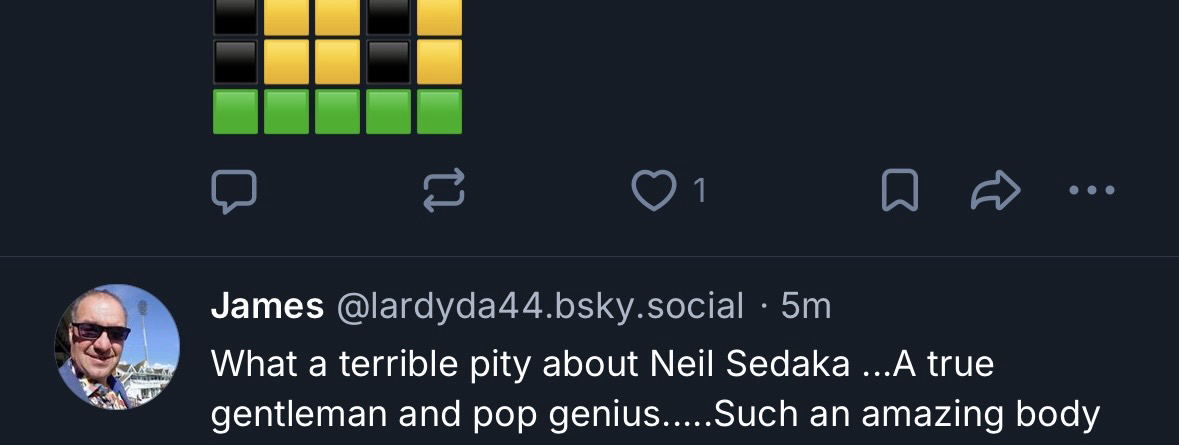Click the leftmost green Wordle square
1179x445 pixels.
[236, 112]
